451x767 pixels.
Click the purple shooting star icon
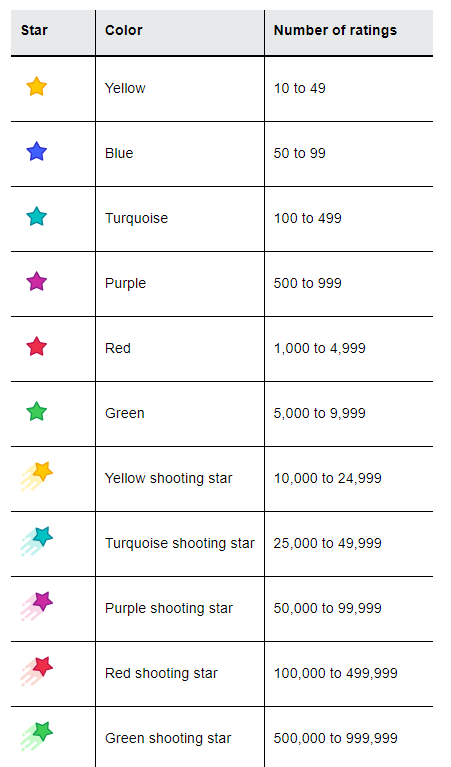pos(37,606)
